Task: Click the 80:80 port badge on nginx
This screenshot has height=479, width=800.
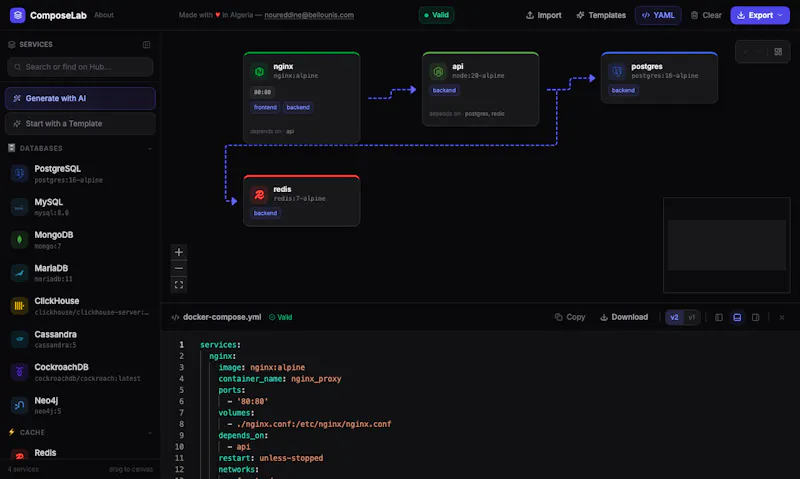Action: pyautogui.click(x=262, y=92)
